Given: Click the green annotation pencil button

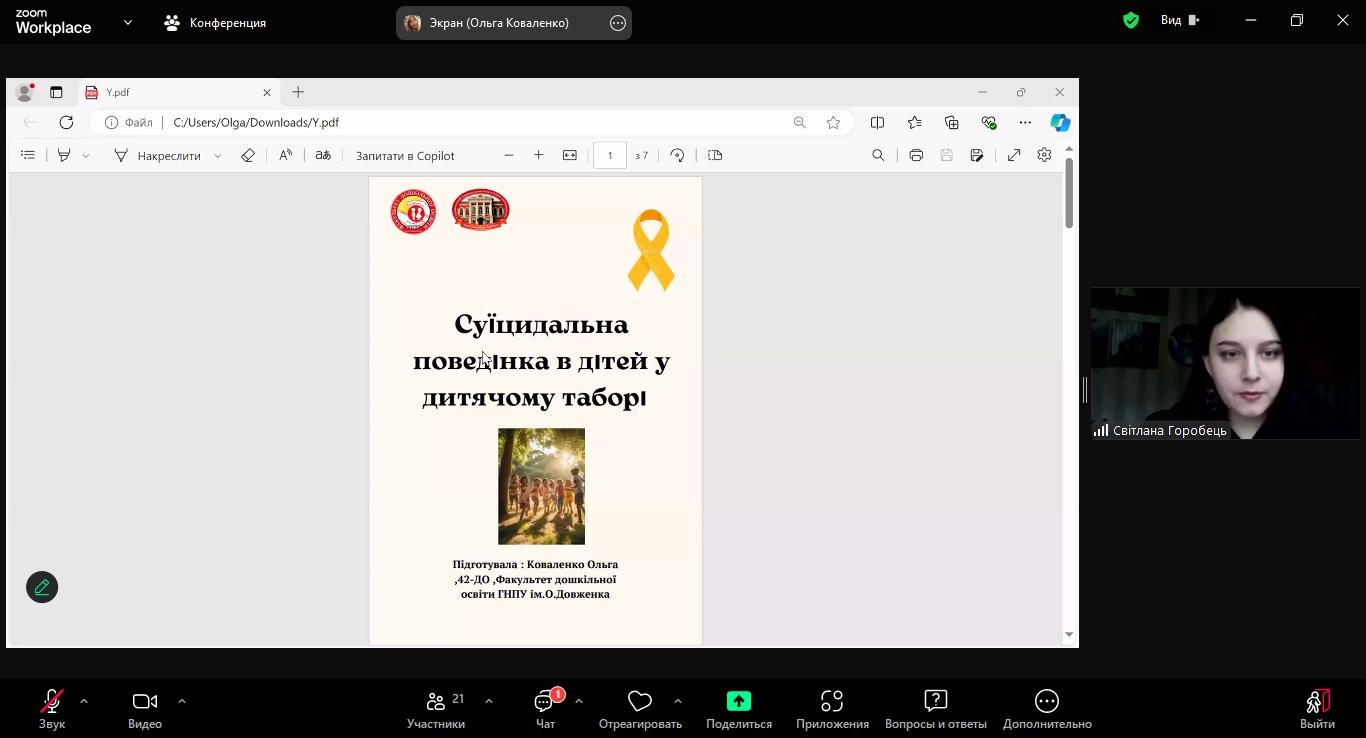Looking at the screenshot, I should pos(42,587).
